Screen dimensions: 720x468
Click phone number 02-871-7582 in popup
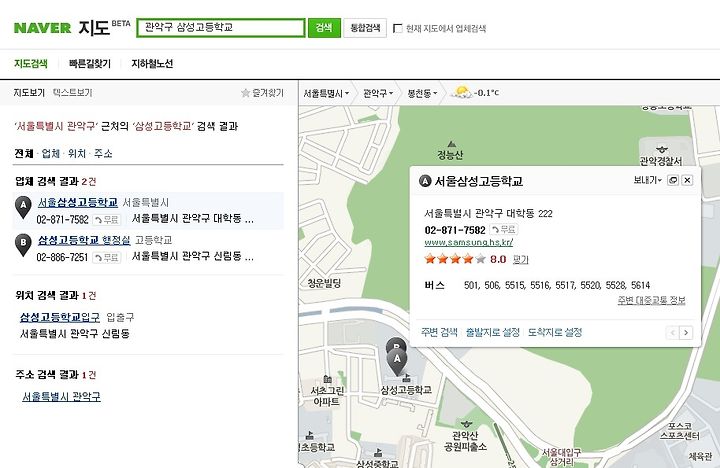coord(455,230)
